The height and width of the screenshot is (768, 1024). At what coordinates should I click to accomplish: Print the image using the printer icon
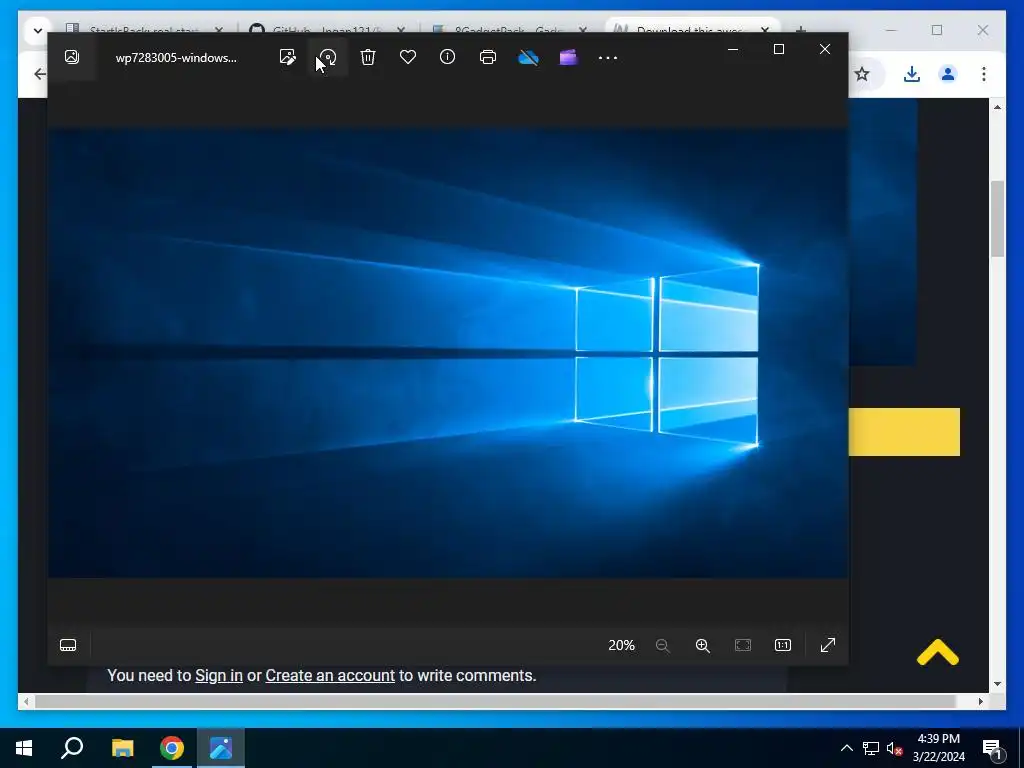488,57
